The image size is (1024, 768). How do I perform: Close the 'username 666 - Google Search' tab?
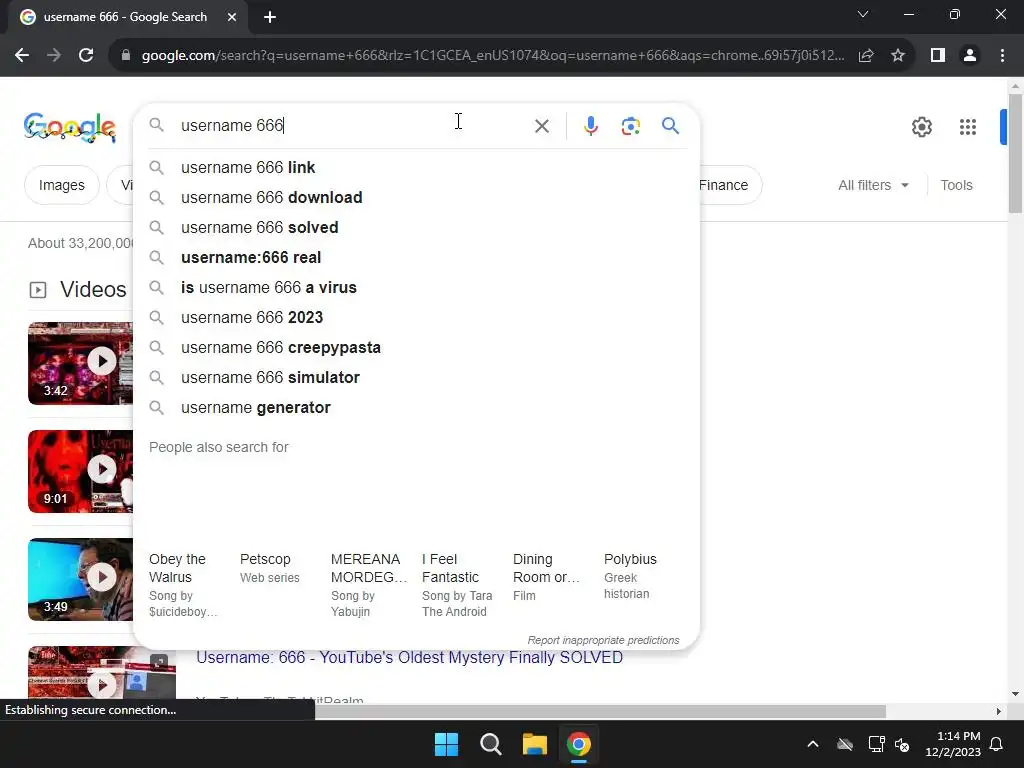(232, 17)
